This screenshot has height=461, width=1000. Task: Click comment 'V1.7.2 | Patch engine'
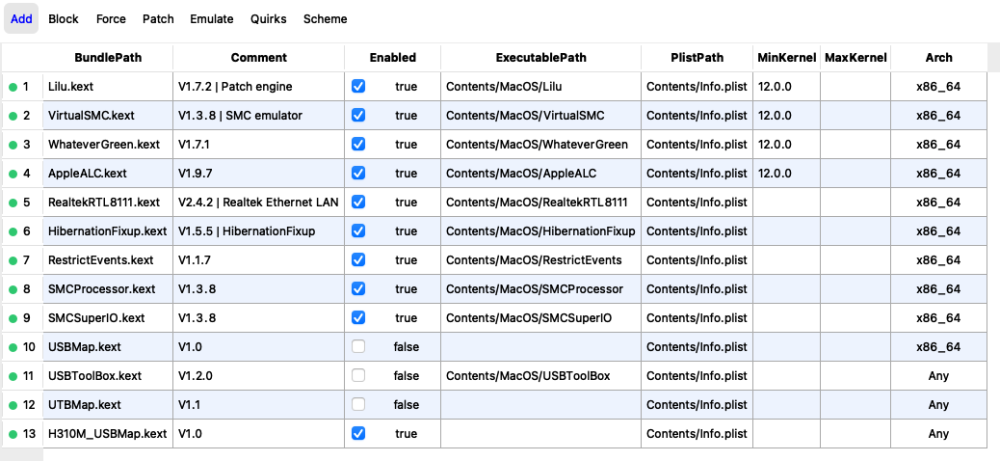pyautogui.click(x=235, y=86)
